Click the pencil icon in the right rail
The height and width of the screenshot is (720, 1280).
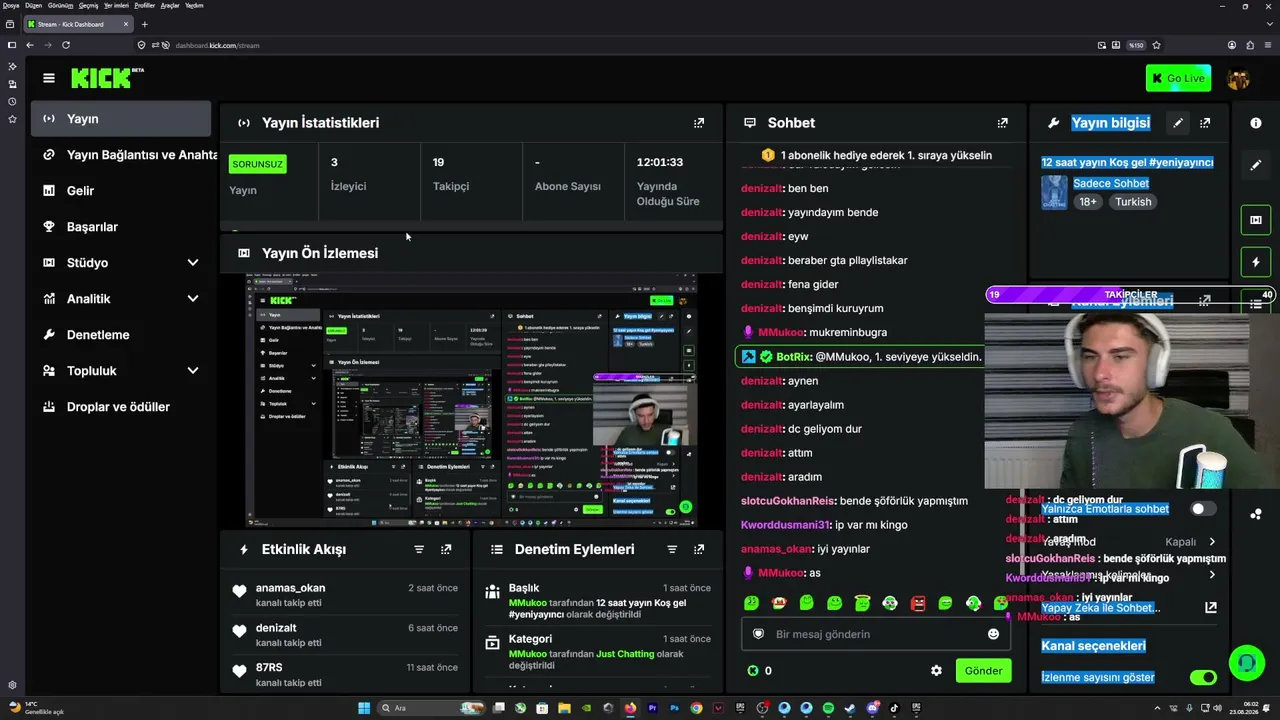pyautogui.click(x=1256, y=165)
